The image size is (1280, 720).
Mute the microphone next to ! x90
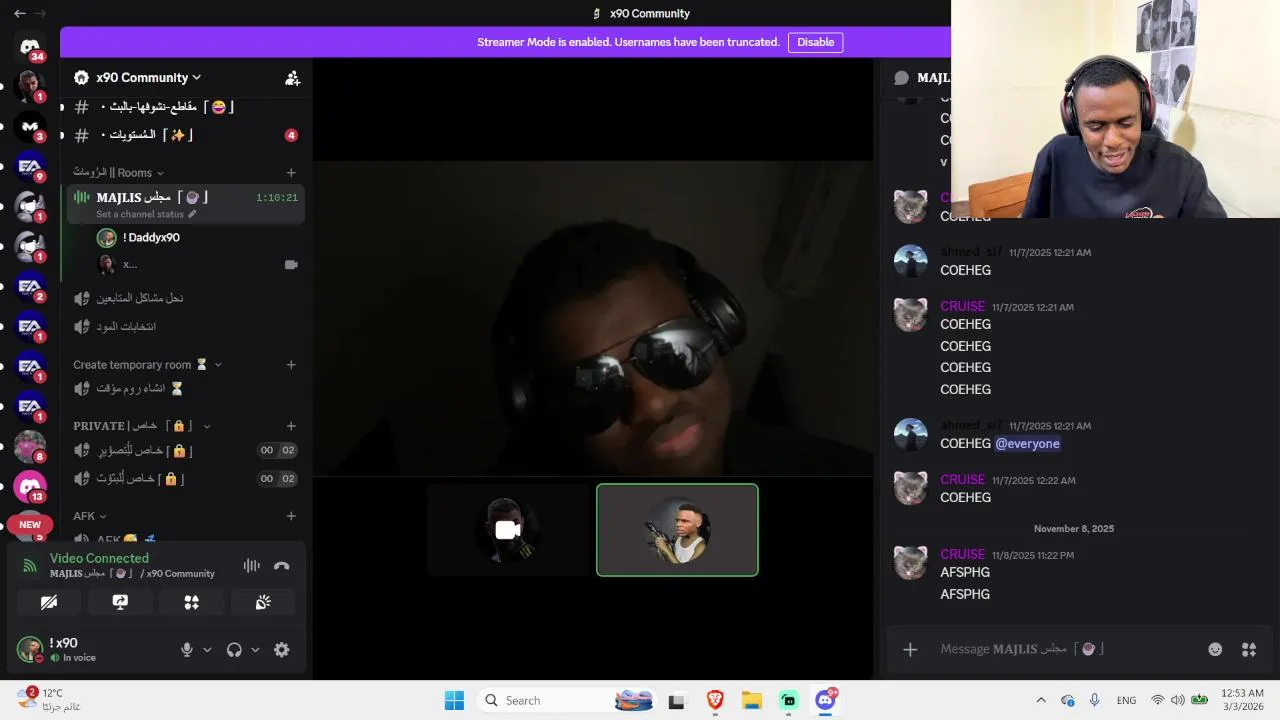click(187, 650)
